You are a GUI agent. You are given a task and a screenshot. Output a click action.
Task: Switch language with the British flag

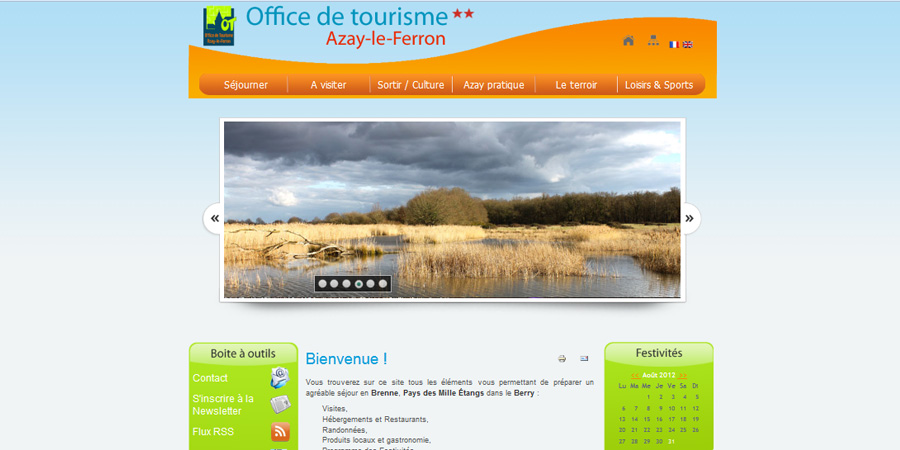coord(687,44)
